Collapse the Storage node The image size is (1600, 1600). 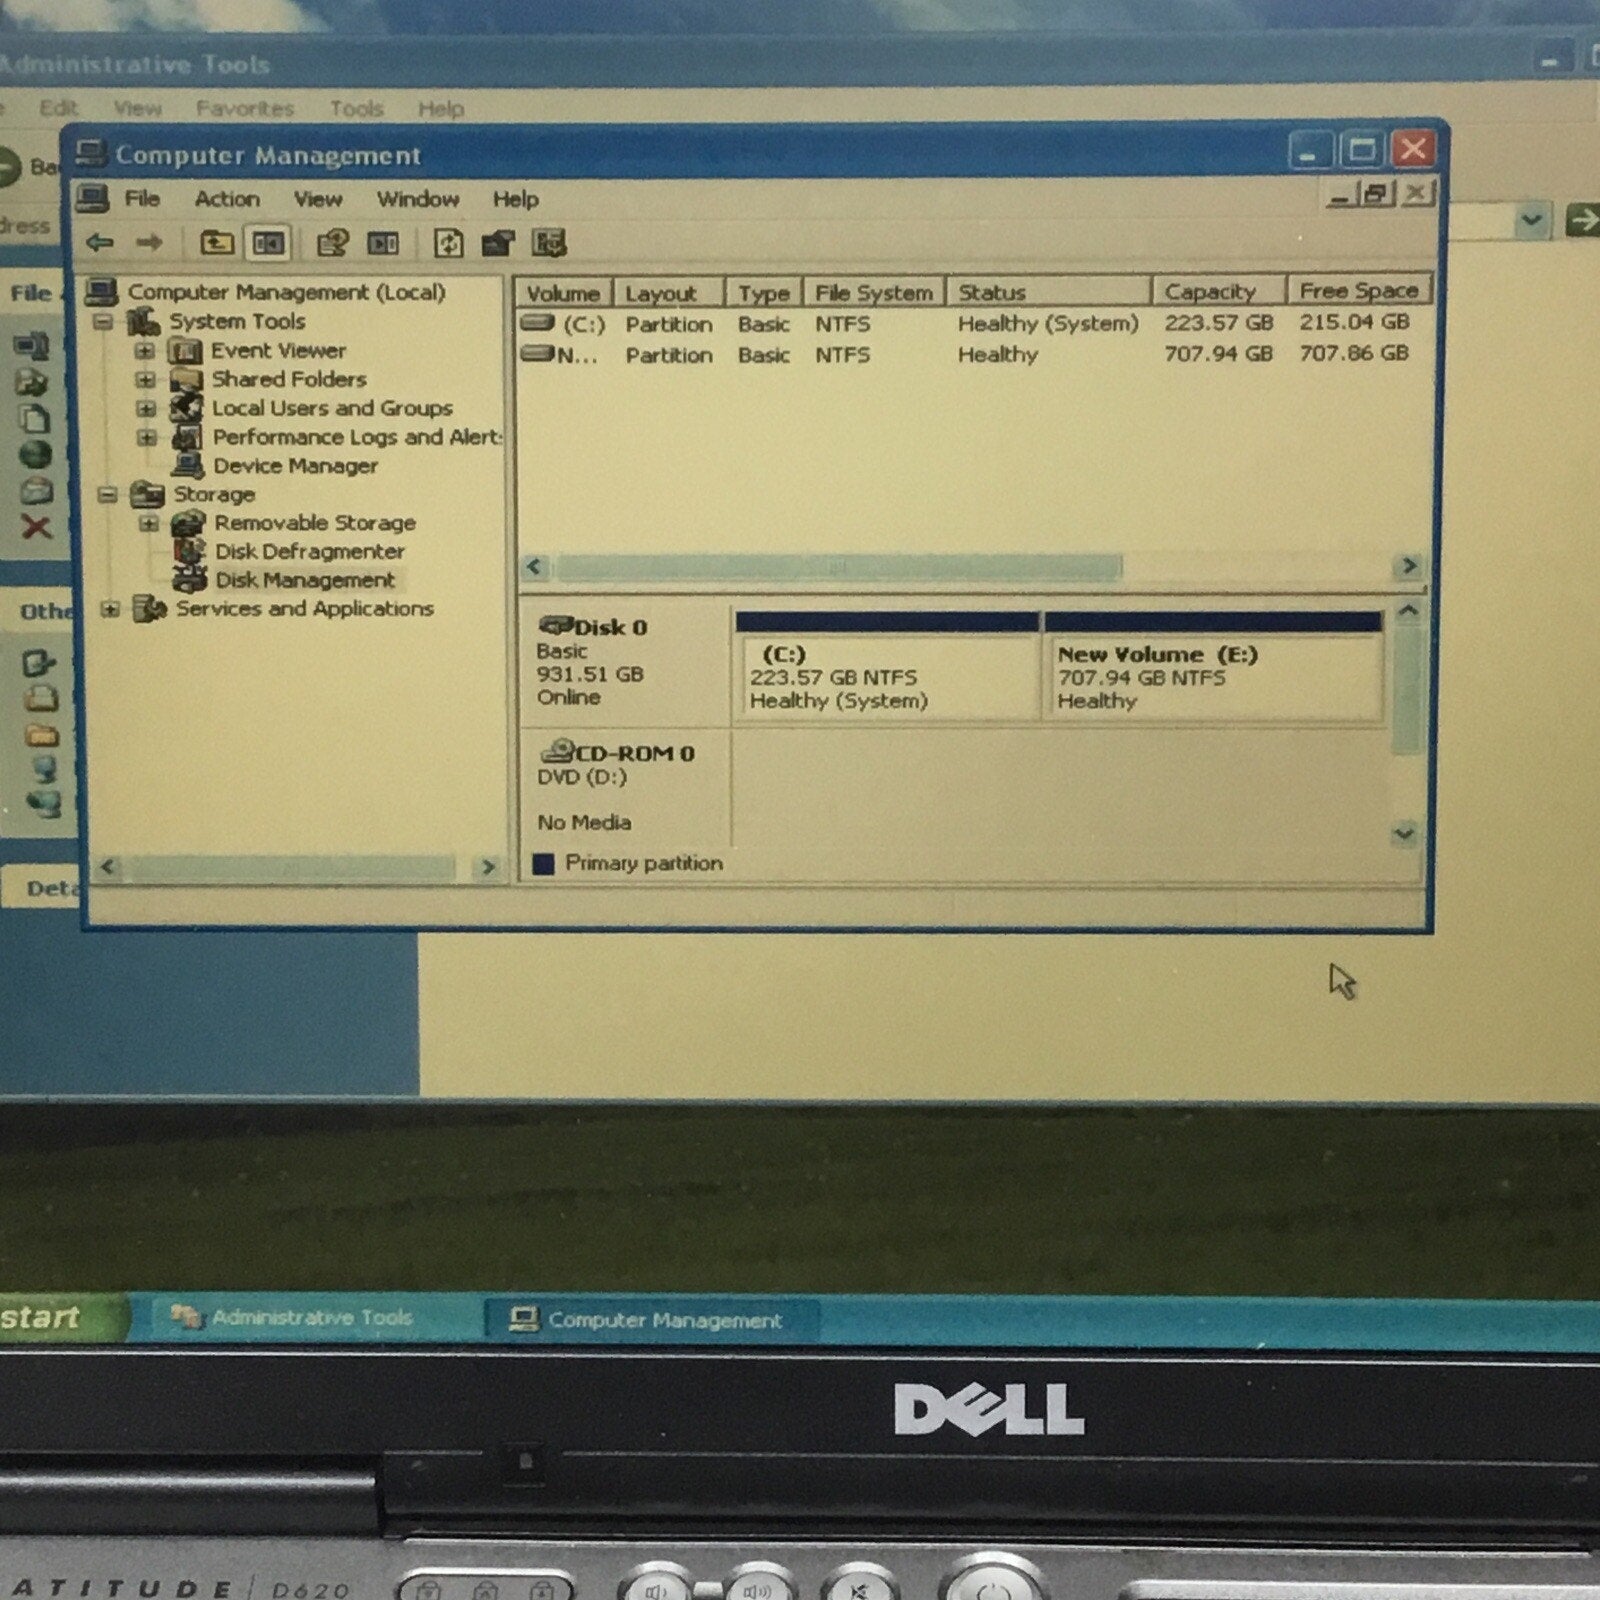108,494
